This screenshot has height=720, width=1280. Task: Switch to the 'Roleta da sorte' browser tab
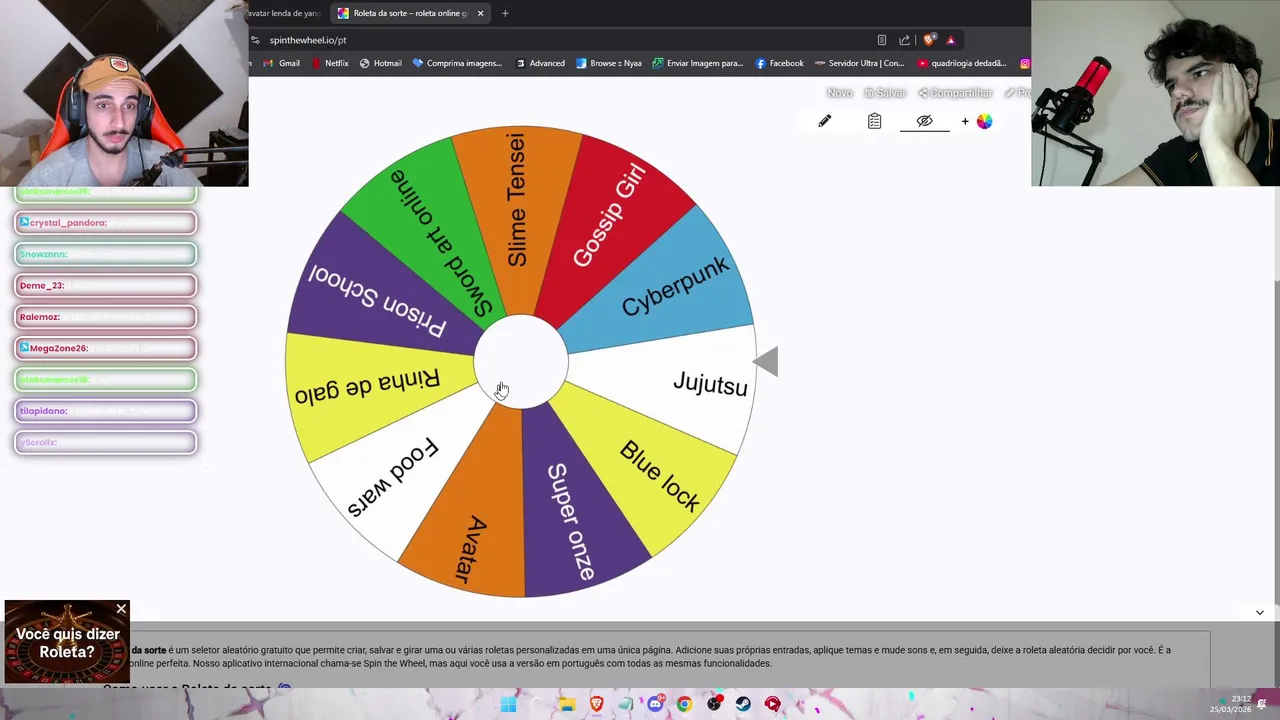pyautogui.click(x=410, y=13)
